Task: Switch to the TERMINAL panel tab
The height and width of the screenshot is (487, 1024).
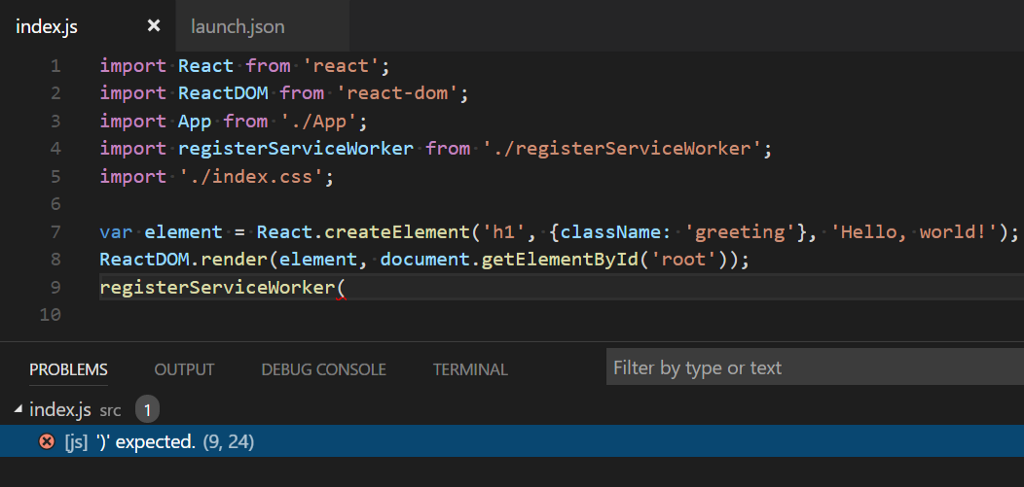Action: (x=470, y=369)
